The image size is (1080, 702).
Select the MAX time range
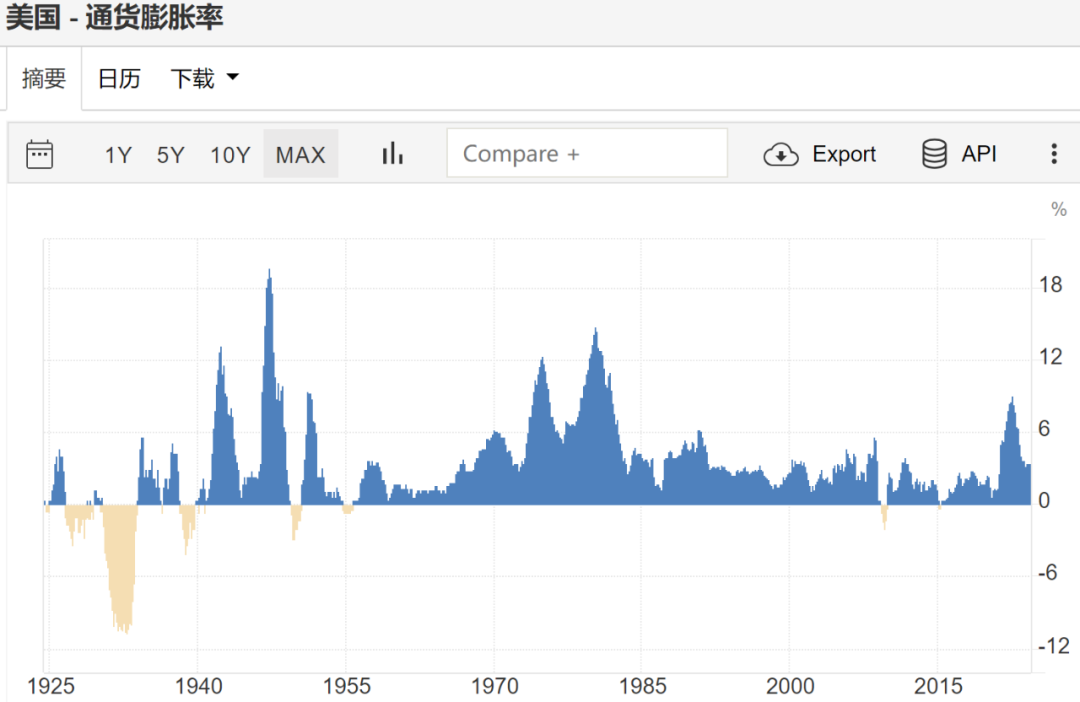pyautogui.click(x=300, y=154)
